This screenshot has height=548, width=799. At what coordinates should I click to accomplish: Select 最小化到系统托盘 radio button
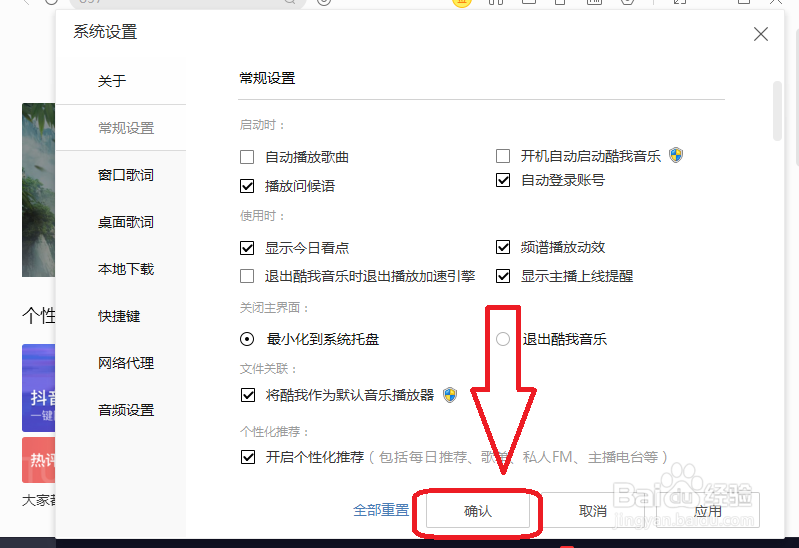[247, 339]
